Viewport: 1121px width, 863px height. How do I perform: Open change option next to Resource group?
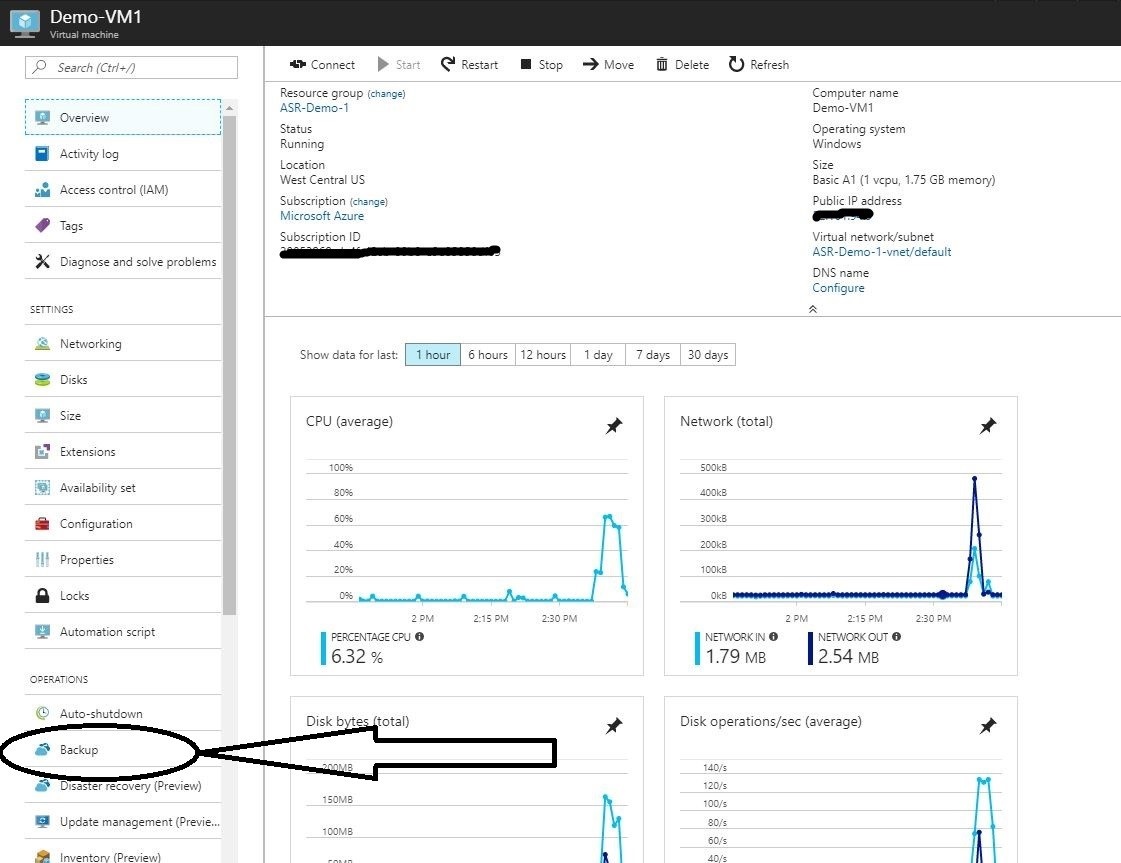click(x=386, y=93)
